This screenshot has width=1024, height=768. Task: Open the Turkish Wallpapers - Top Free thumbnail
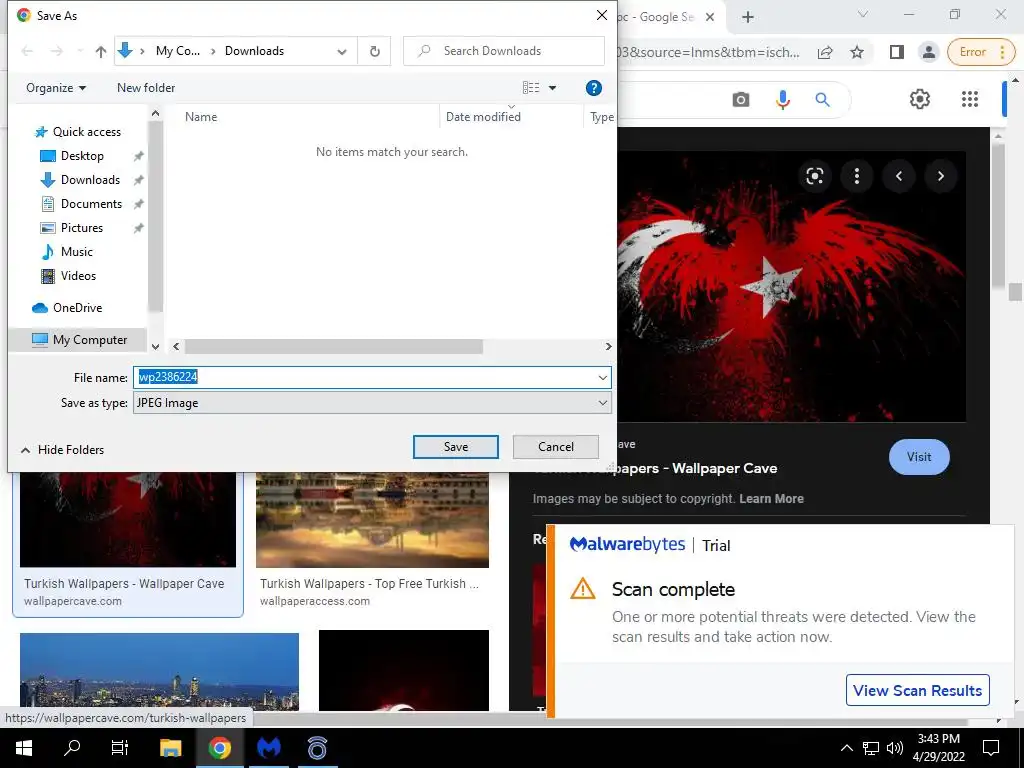(x=372, y=520)
